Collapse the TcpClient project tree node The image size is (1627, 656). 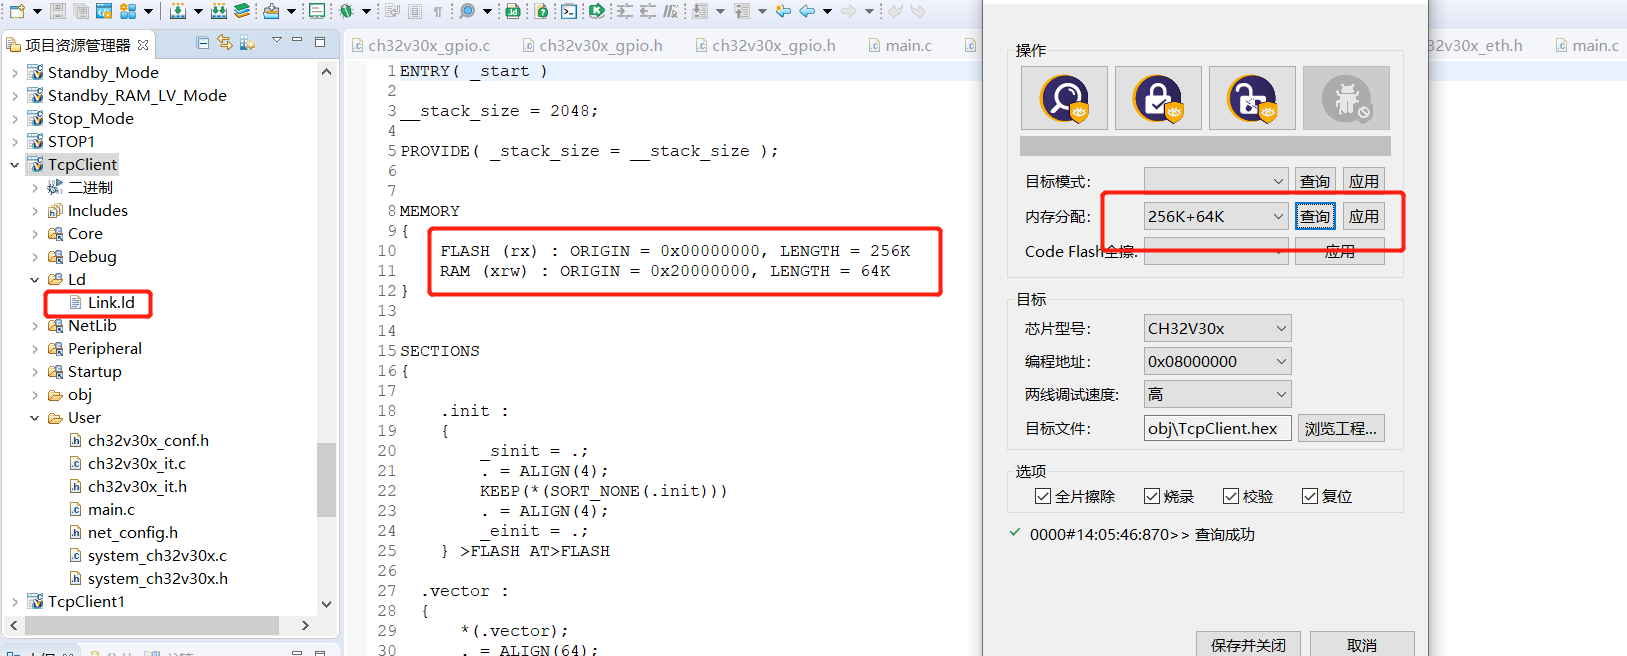pyautogui.click(x=14, y=165)
